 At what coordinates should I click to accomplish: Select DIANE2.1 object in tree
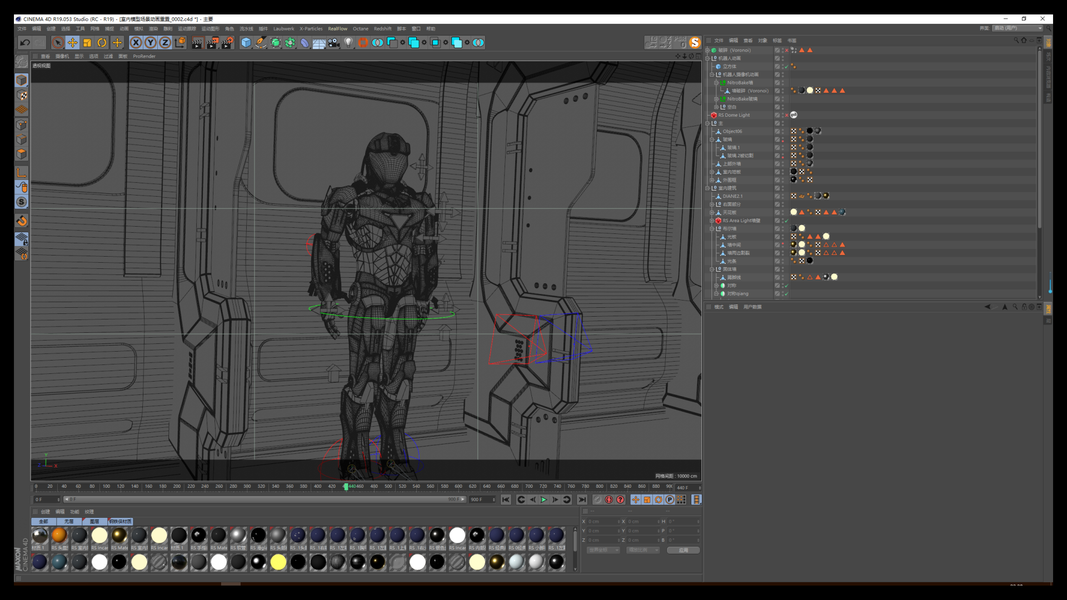tap(732, 196)
